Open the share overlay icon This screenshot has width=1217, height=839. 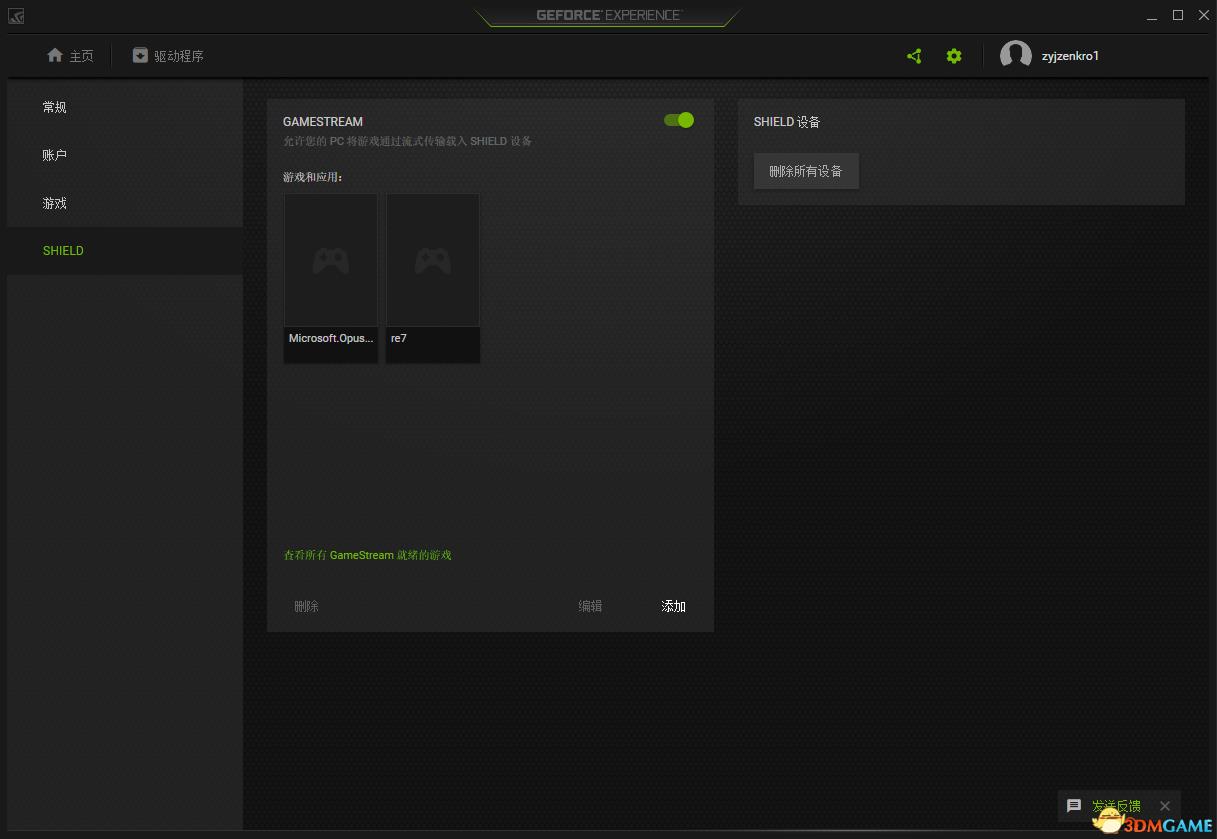click(x=914, y=56)
